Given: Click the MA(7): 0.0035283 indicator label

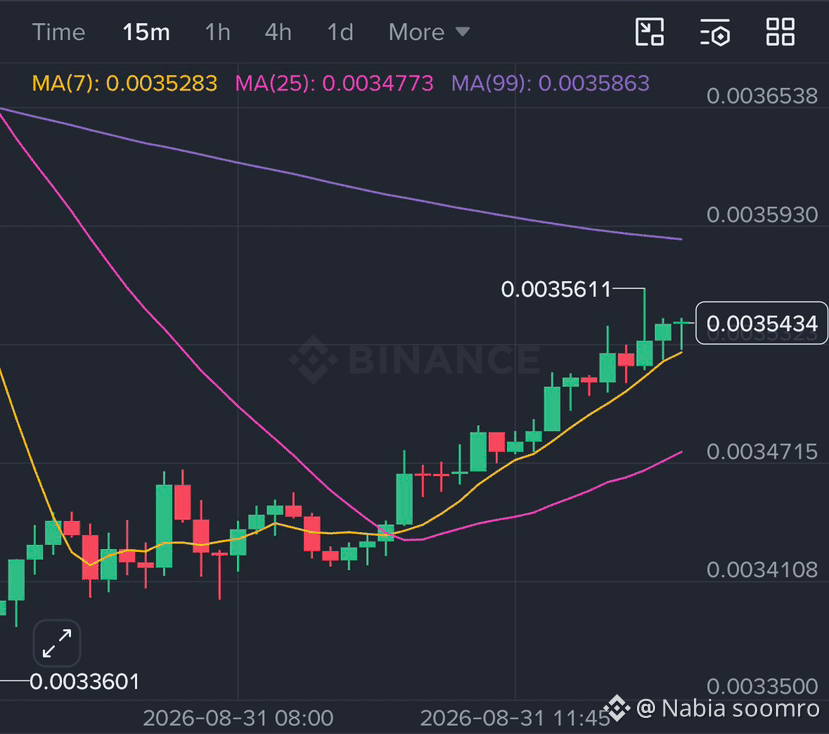Looking at the screenshot, I should [x=125, y=83].
